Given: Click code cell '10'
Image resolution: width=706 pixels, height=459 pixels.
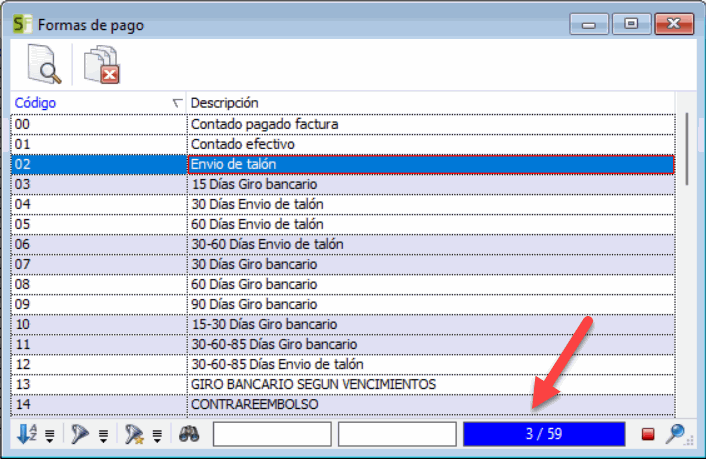Looking at the screenshot, I should (99, 324).
